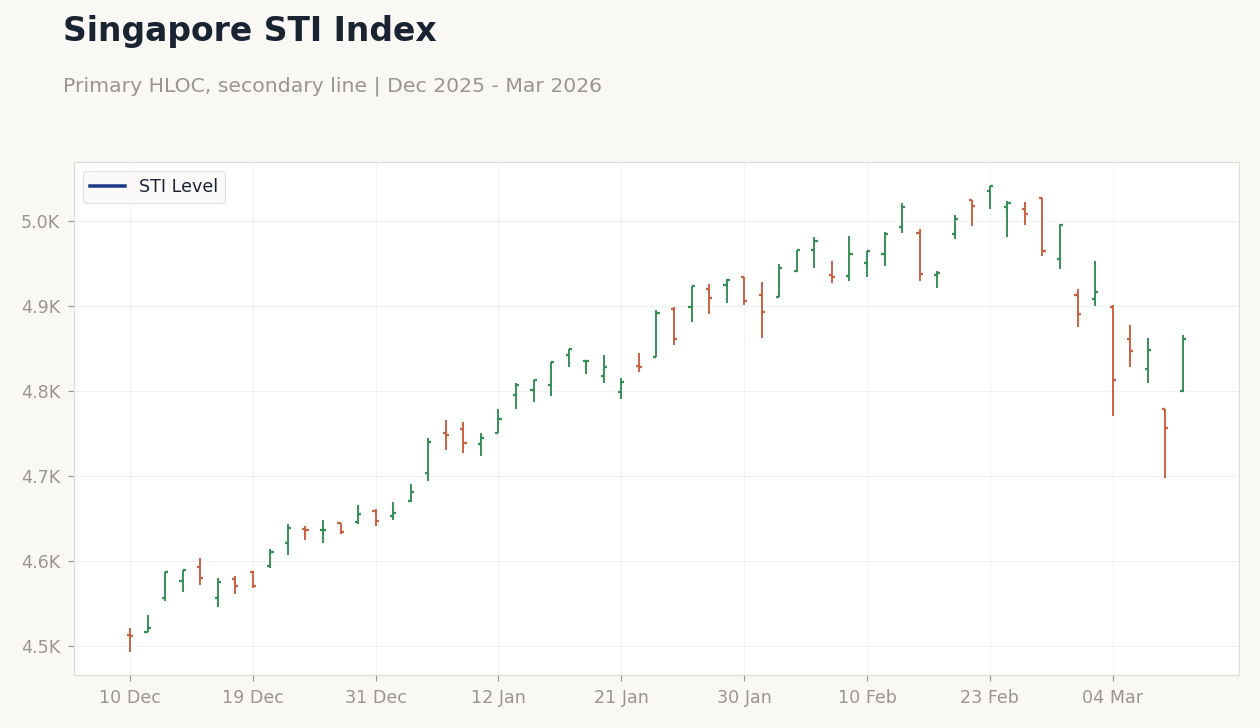Click the 19 Dec x-axis label
This screenshot has height=728, width=1260.
coord(253,698)
